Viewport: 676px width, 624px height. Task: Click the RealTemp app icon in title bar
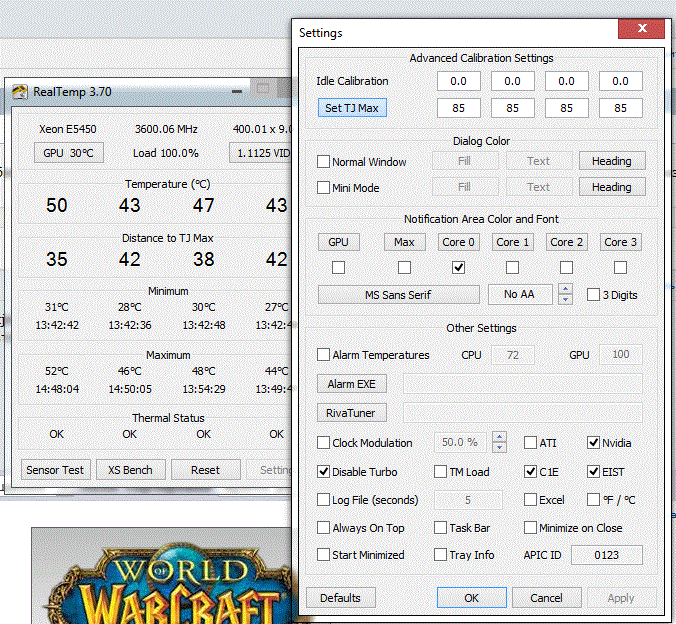tap(19, 92)
